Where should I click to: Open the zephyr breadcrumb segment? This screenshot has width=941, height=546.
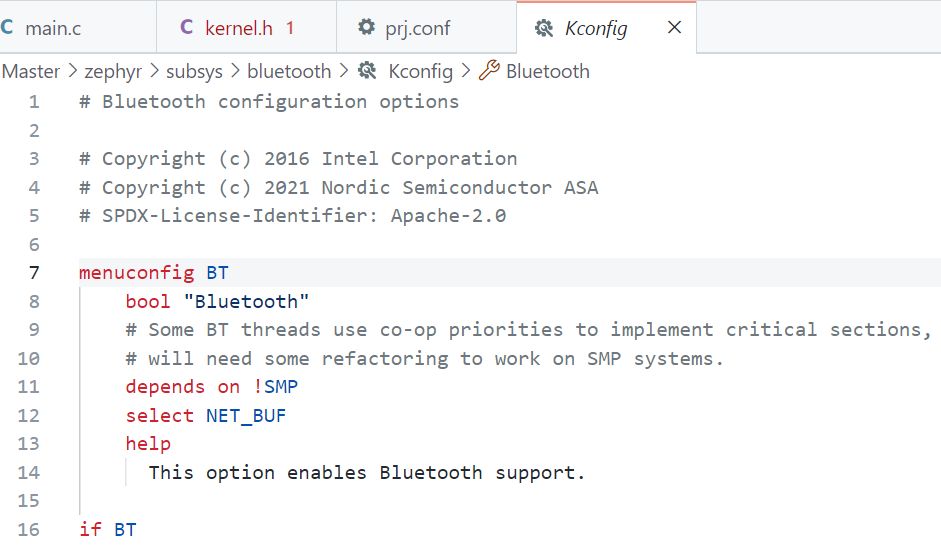pos(113,71)
